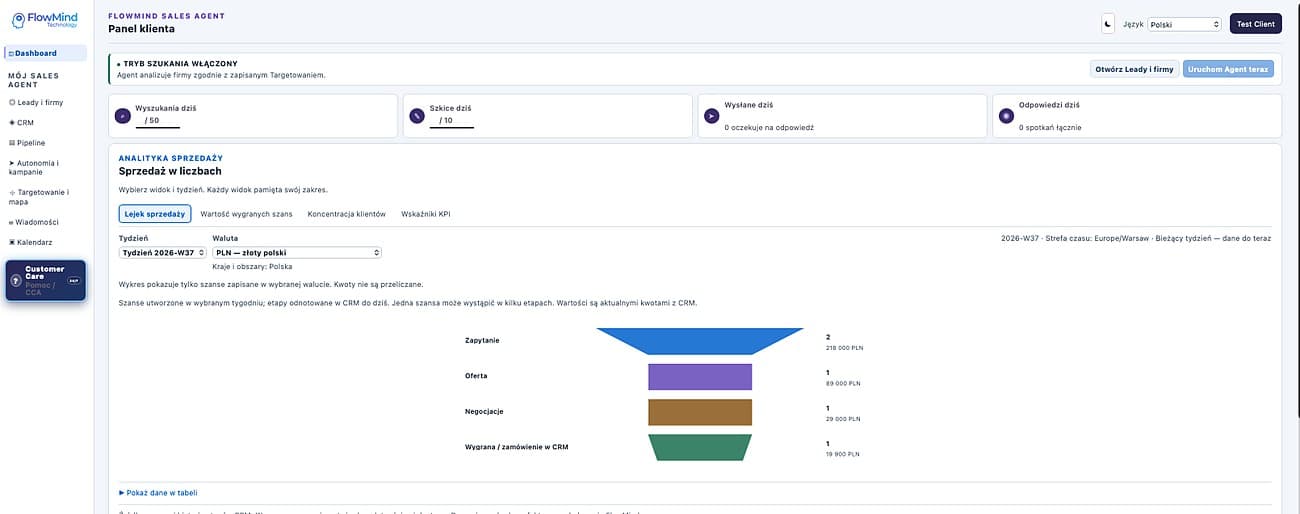The image size is (1300, 514).
Task: Click the purple Oferta funnel segment
Action: [x=700, y=376]
